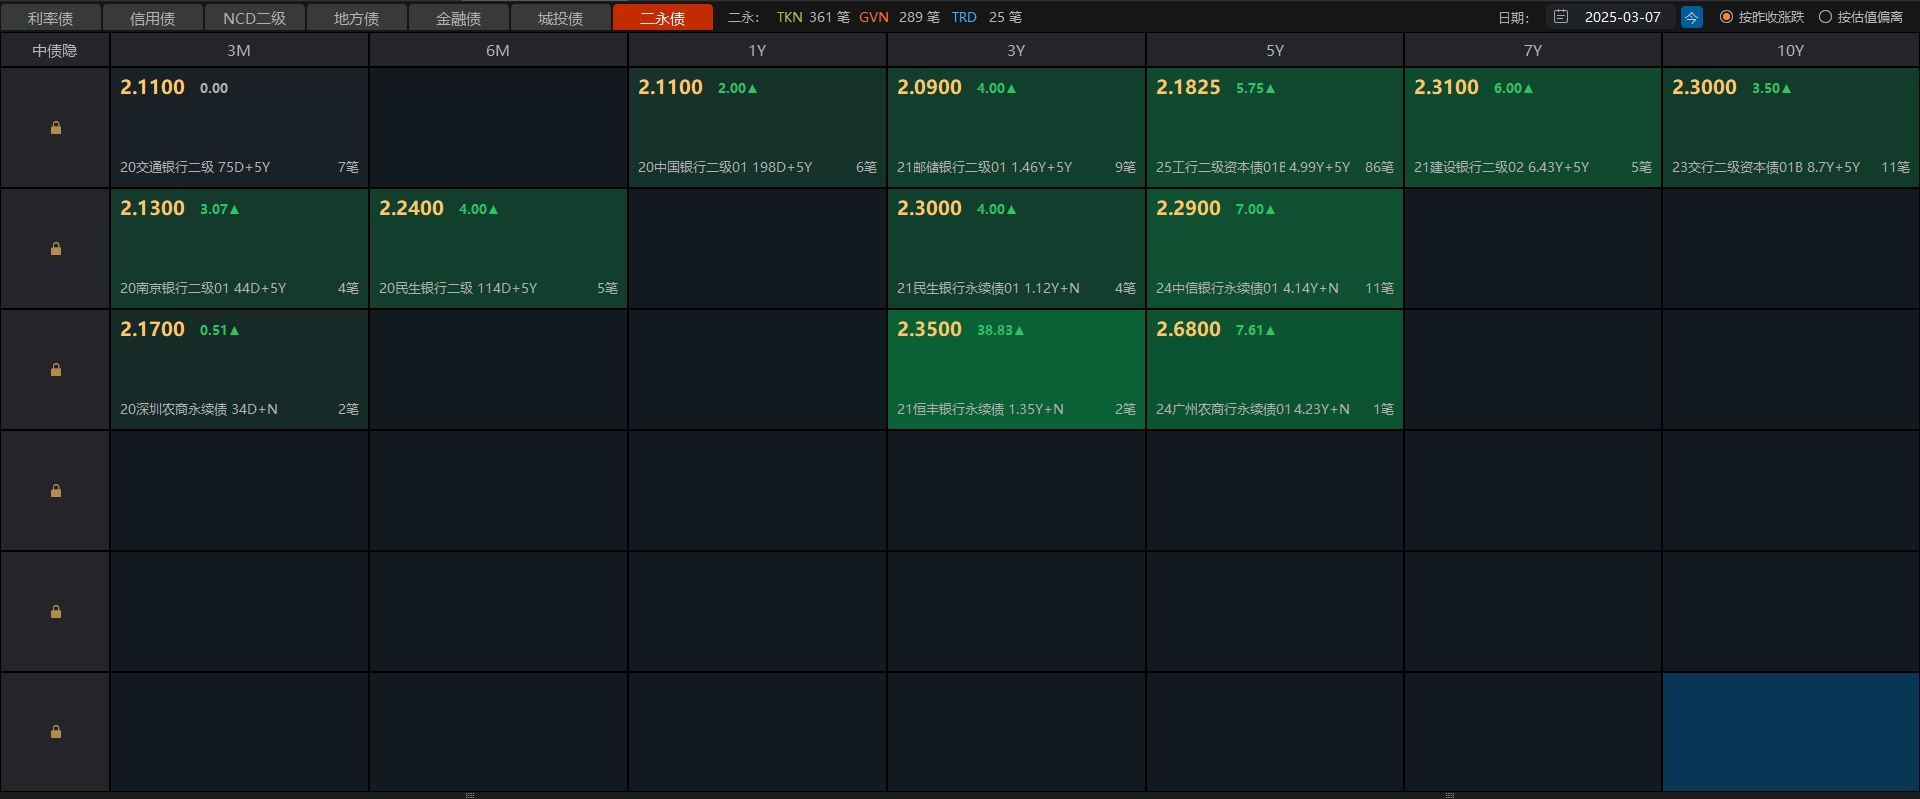Screen dimensions: 1920x799
Task: Open the 城投债 tab
Action: tap(560, 18)
